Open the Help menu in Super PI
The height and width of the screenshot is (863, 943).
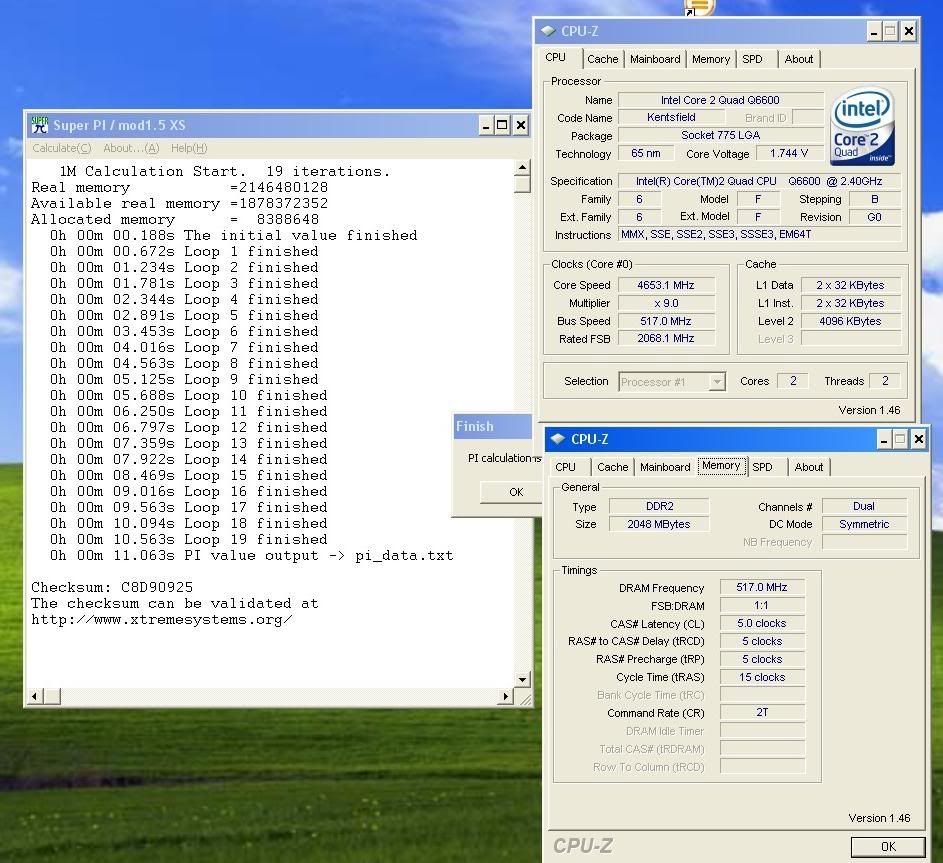point(189,148)
